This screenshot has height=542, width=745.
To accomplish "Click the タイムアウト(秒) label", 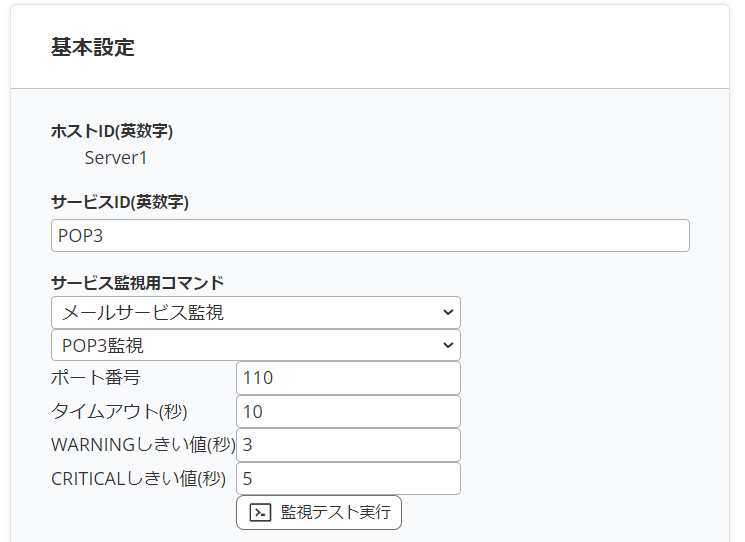I will coord(119,411).
